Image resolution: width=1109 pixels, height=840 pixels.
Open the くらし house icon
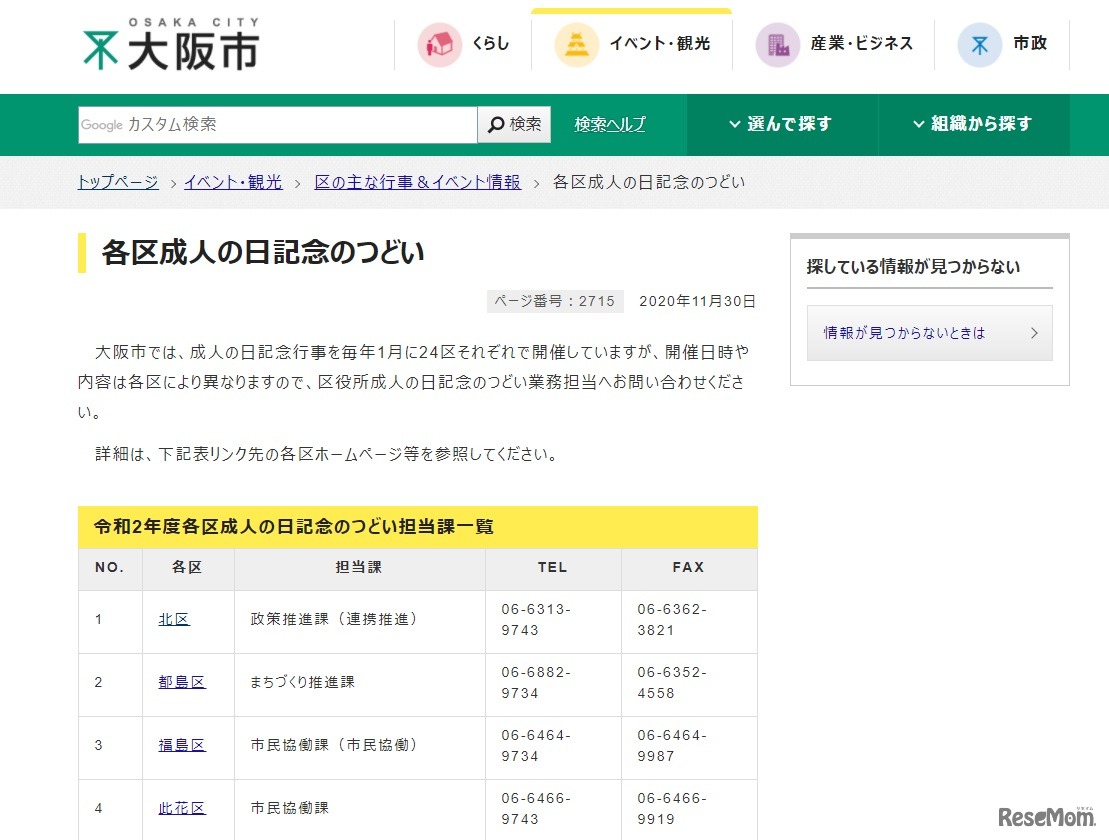439,45
